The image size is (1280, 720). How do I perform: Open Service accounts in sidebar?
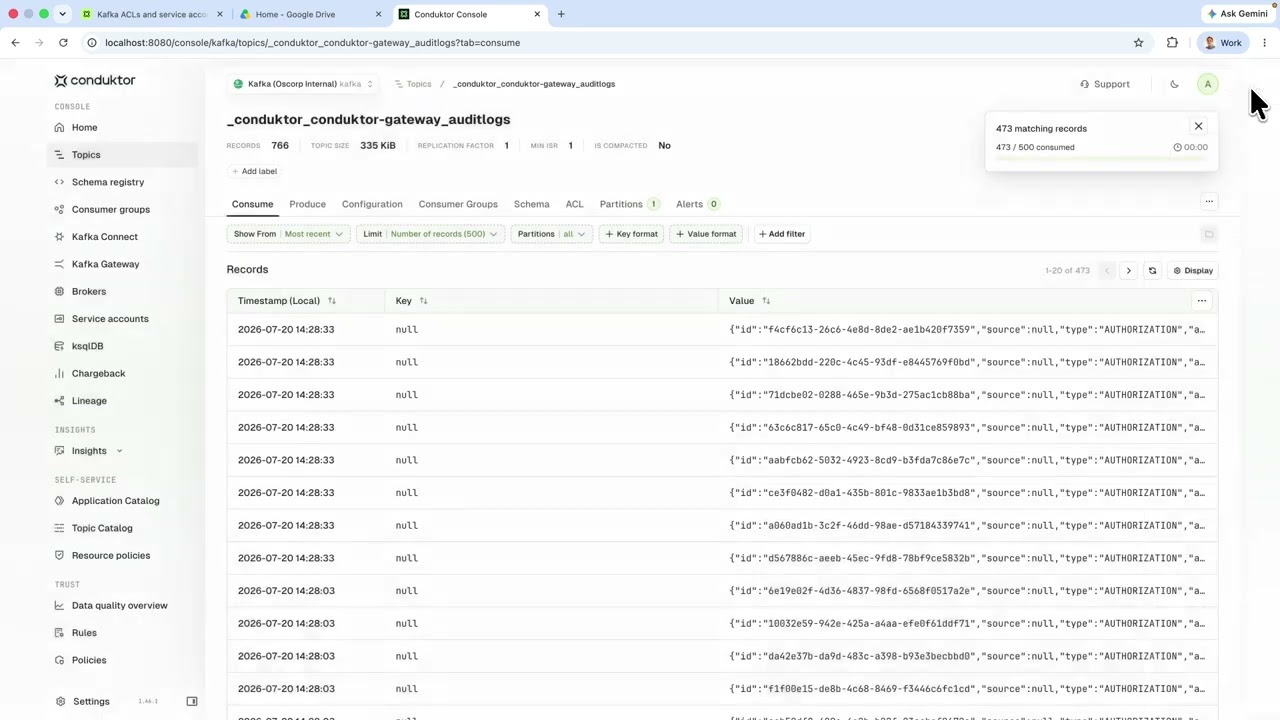point(110,319)
